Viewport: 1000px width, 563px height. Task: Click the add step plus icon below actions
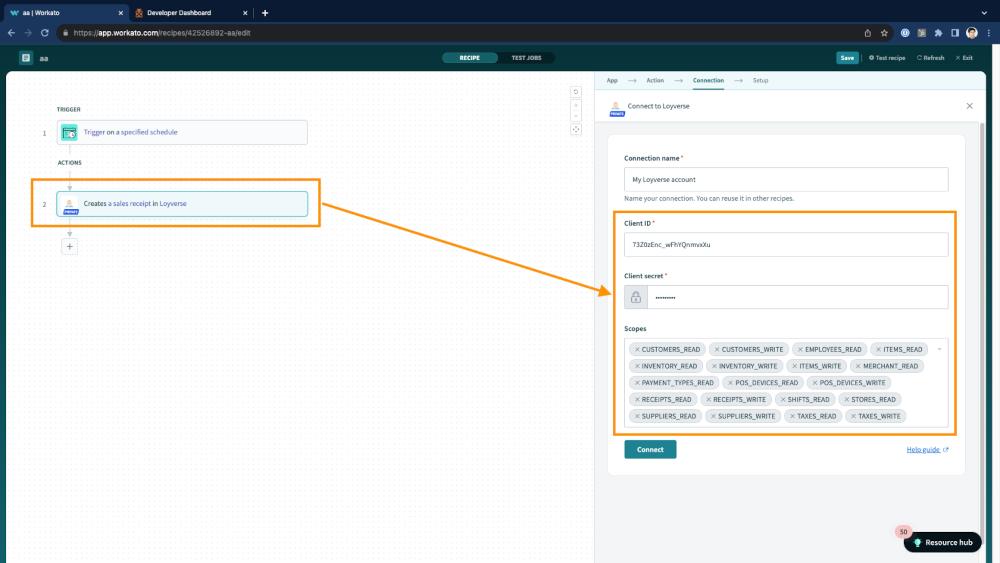click(x=69, y=246)
